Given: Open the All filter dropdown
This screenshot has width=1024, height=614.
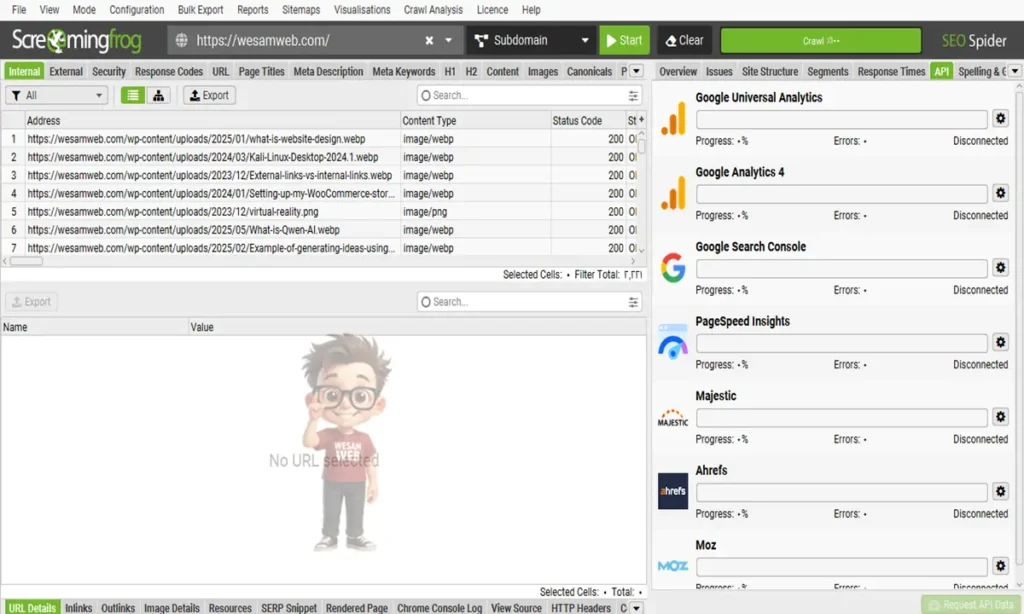Looking at the screenshot, I should click(x=56, y=95).
